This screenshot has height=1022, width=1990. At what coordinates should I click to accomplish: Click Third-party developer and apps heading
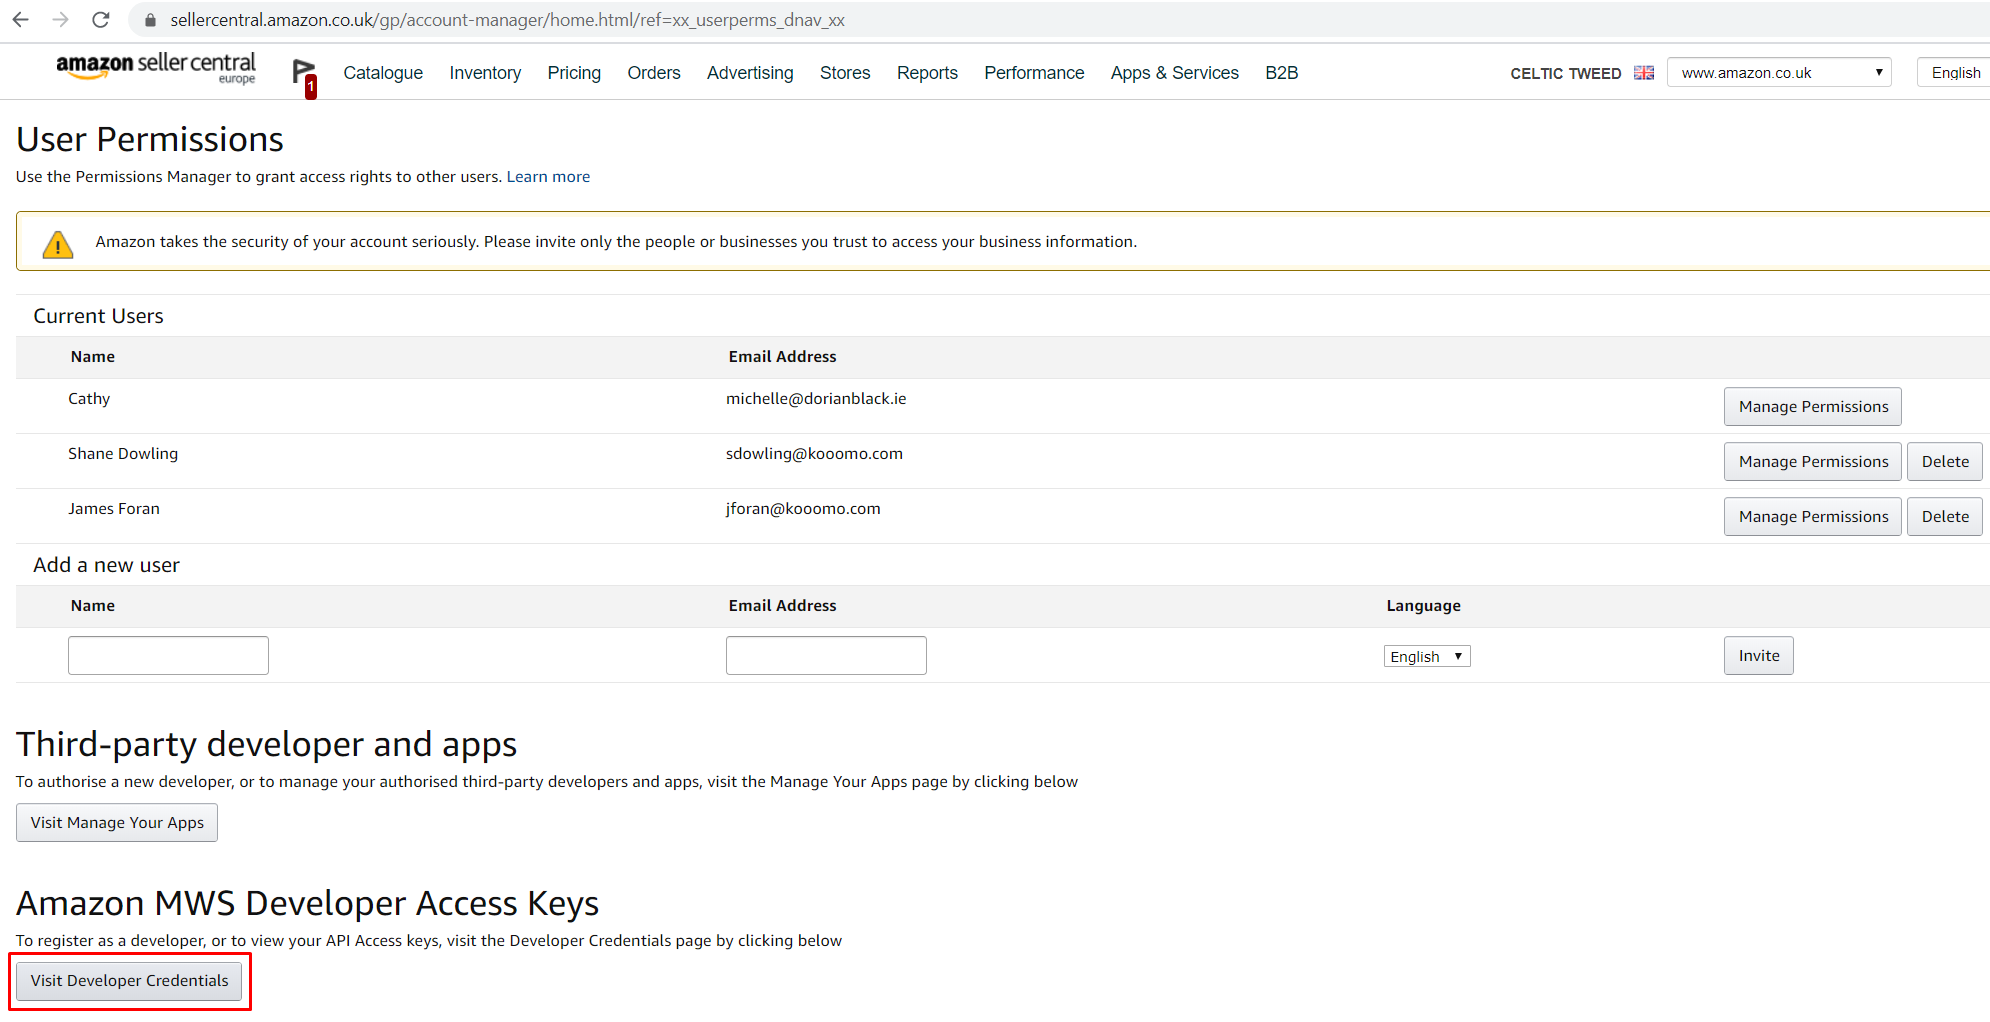pos(266,744)
